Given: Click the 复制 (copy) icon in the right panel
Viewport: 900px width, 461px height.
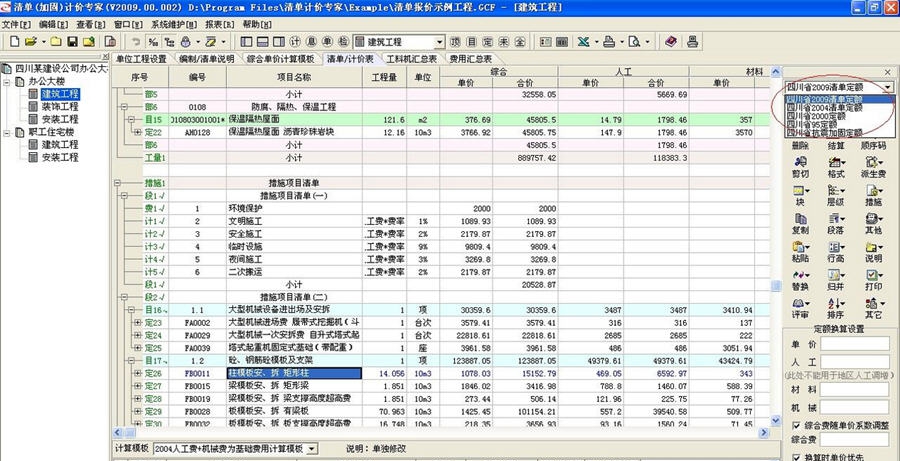Looking at the screenshot, I should (800, 216).
